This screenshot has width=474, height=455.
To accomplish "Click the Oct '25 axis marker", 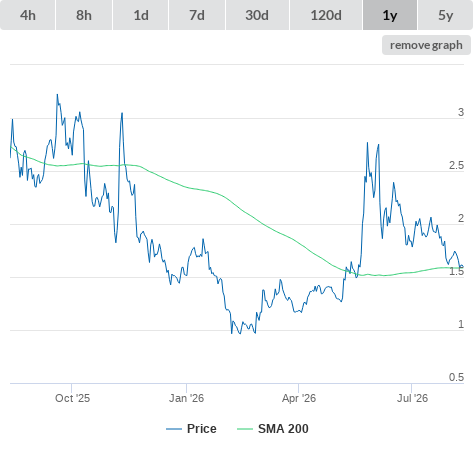I will [72, 398].
